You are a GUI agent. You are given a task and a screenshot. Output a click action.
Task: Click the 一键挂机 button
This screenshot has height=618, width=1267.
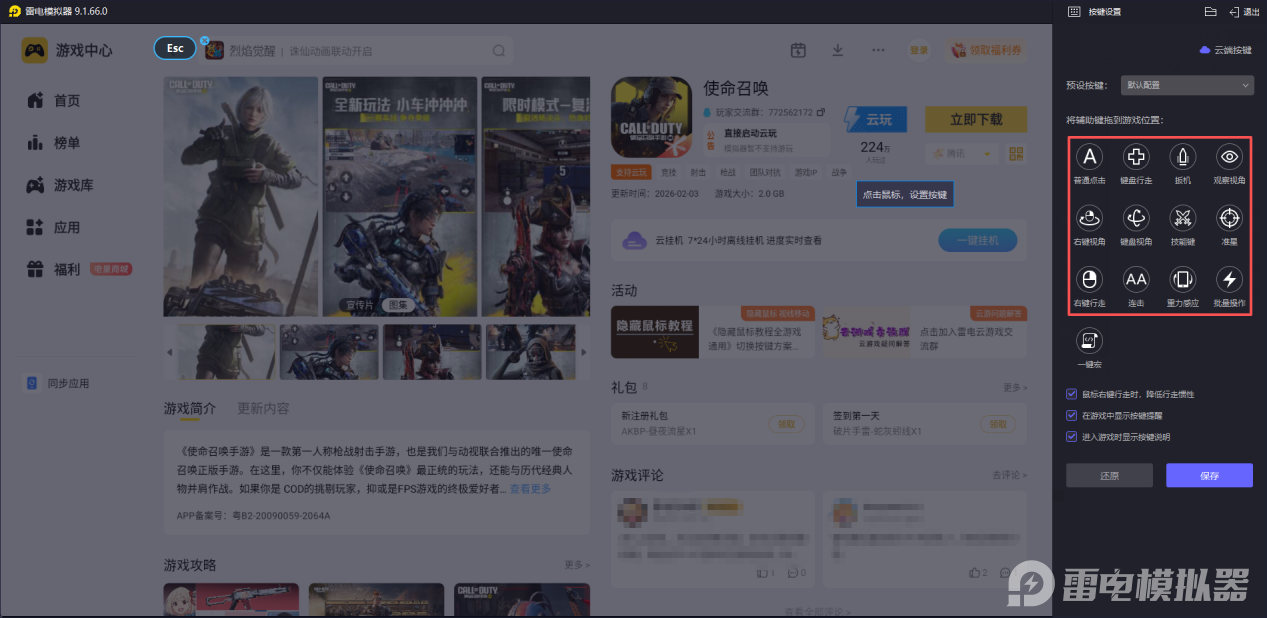click(977, 240)
